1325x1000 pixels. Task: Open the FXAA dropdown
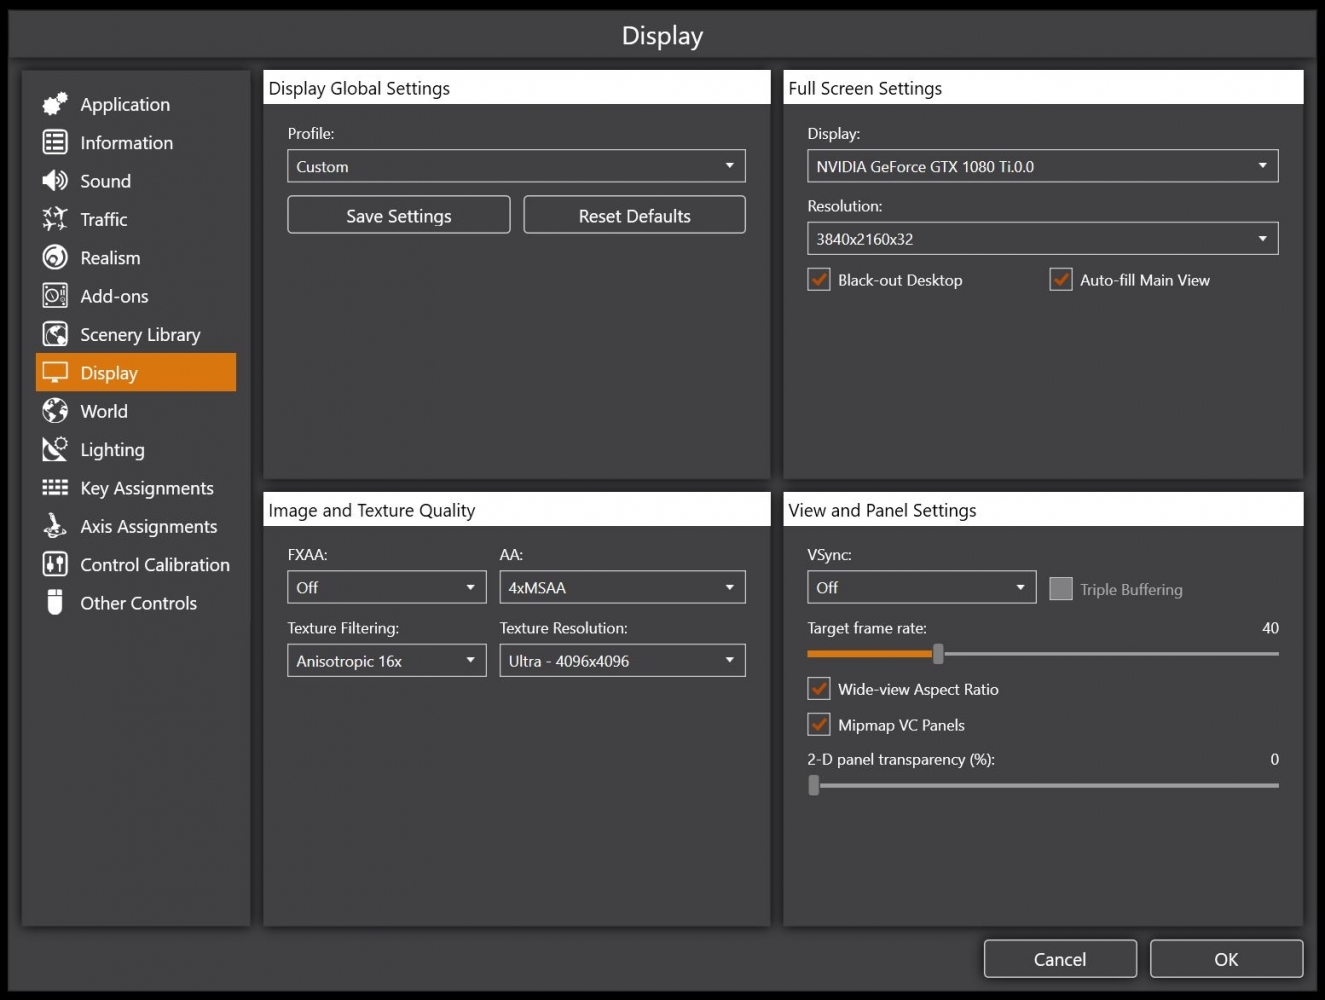tap(386, 587)
